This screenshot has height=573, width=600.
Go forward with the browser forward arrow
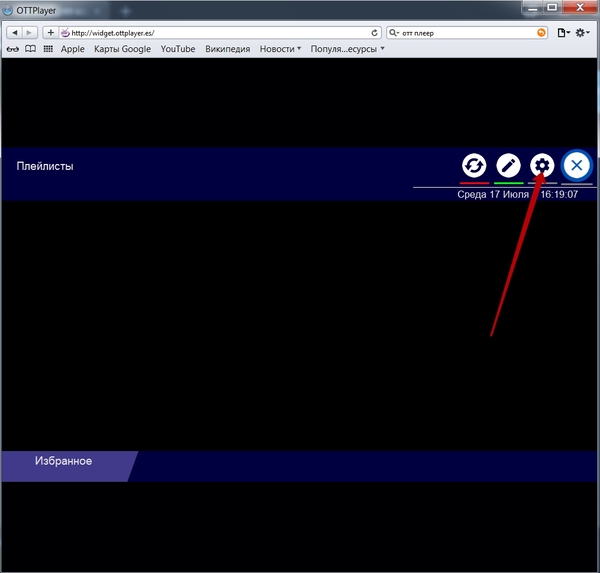pos(29,33)
